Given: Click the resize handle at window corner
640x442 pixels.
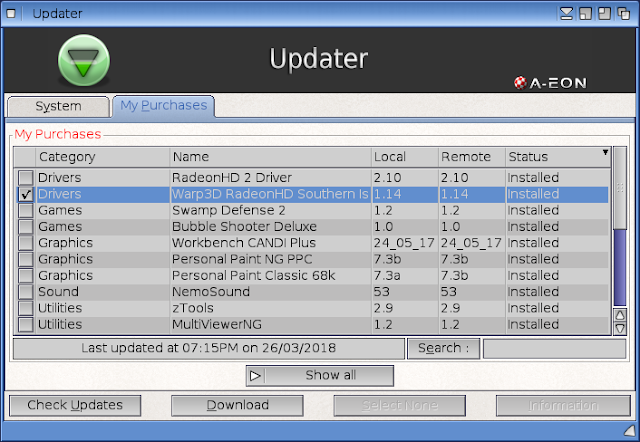Looking at the screenshot, I should (631, 431).
